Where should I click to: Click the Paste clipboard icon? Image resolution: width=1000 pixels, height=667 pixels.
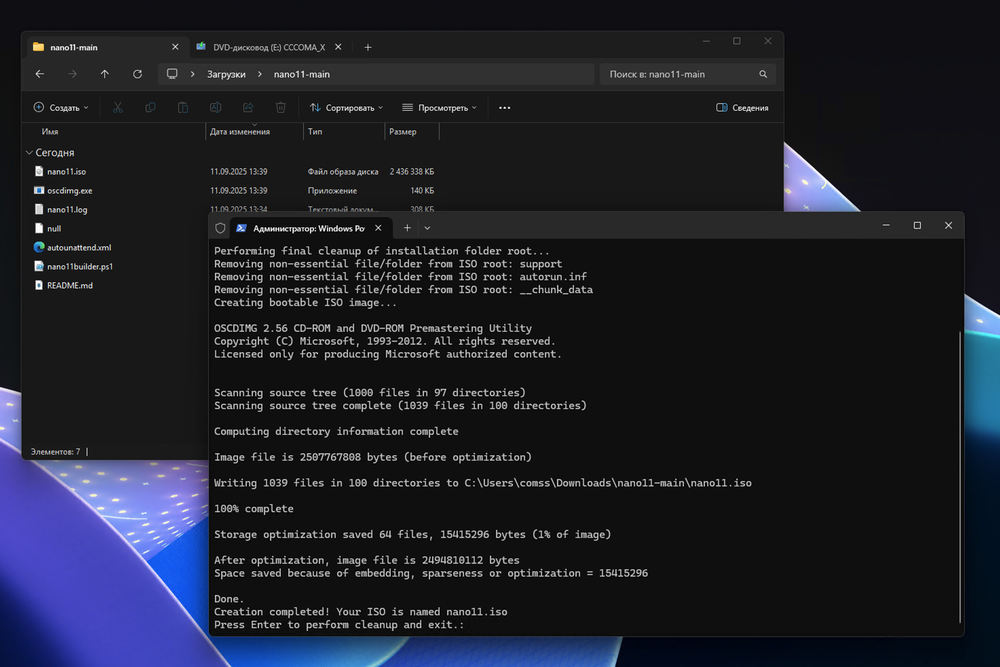(182, 108)
